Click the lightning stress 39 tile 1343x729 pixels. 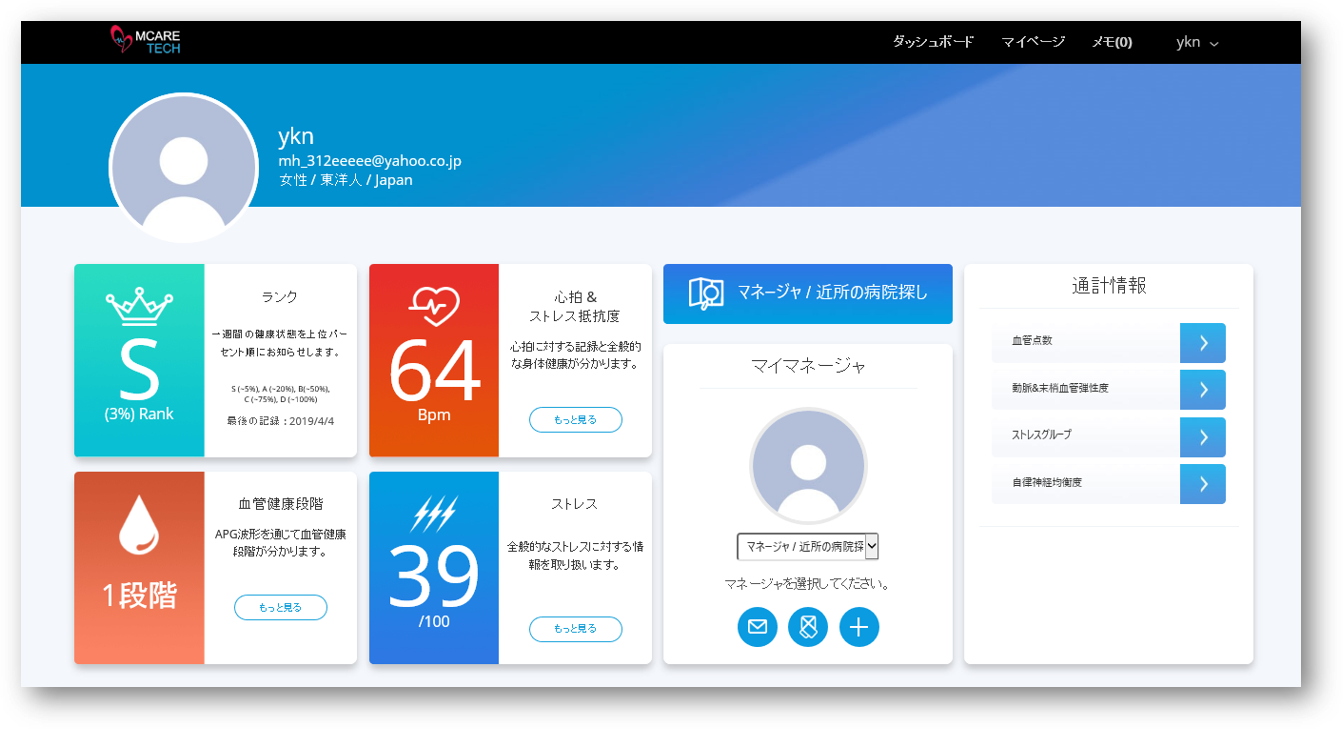pos(434,568)
